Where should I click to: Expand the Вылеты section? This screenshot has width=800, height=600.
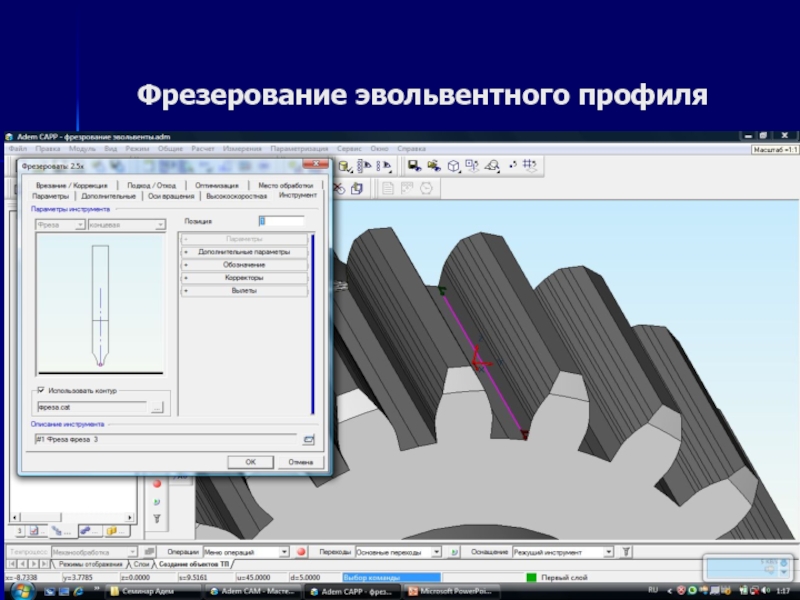tap(244, 291)
